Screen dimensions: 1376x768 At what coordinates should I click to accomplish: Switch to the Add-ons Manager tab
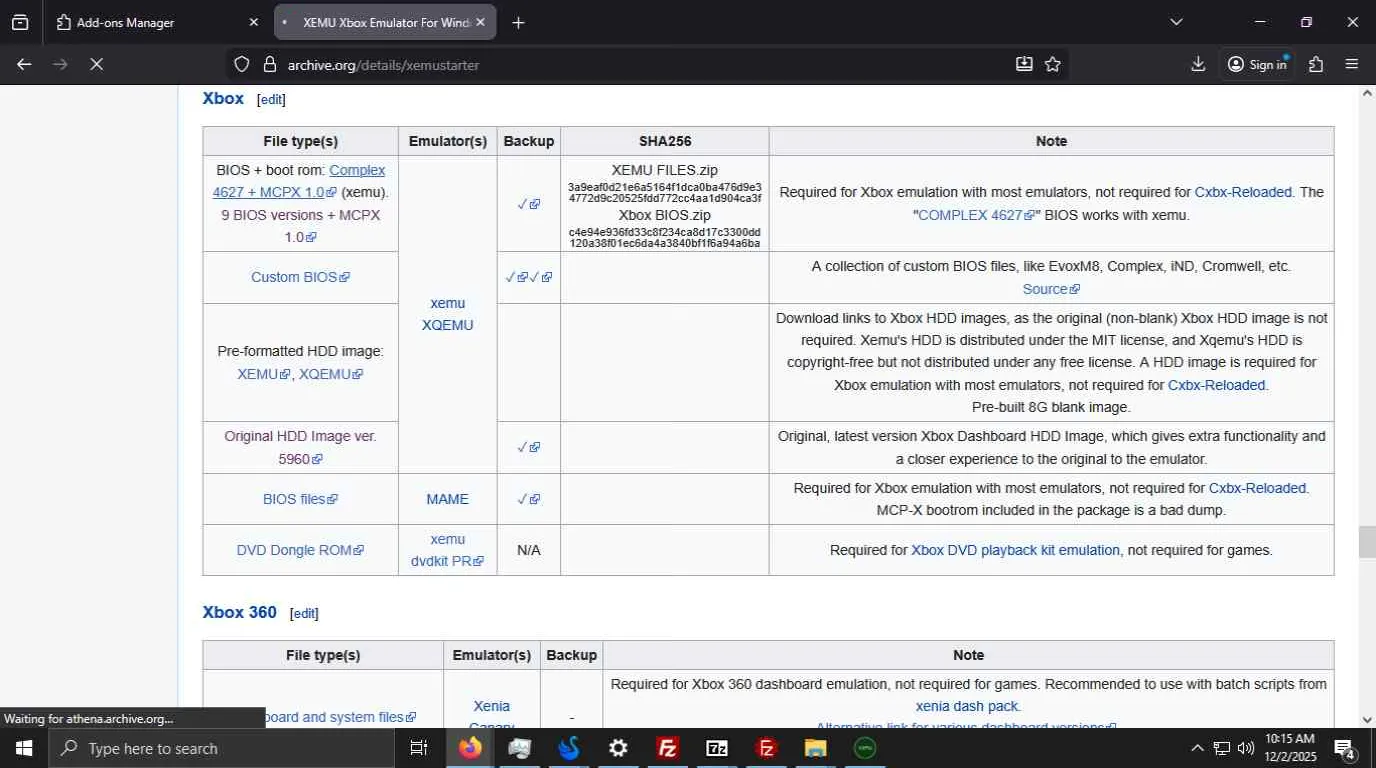tap(158, 22)
